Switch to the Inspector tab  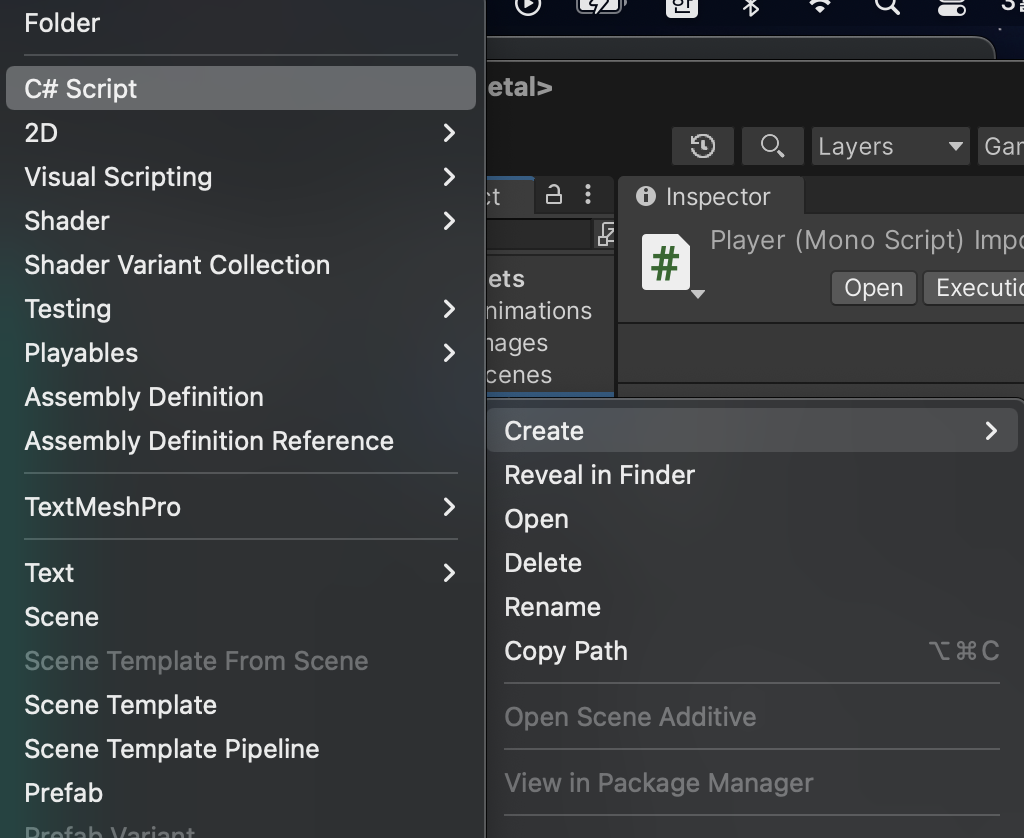[x=710, y=197]
